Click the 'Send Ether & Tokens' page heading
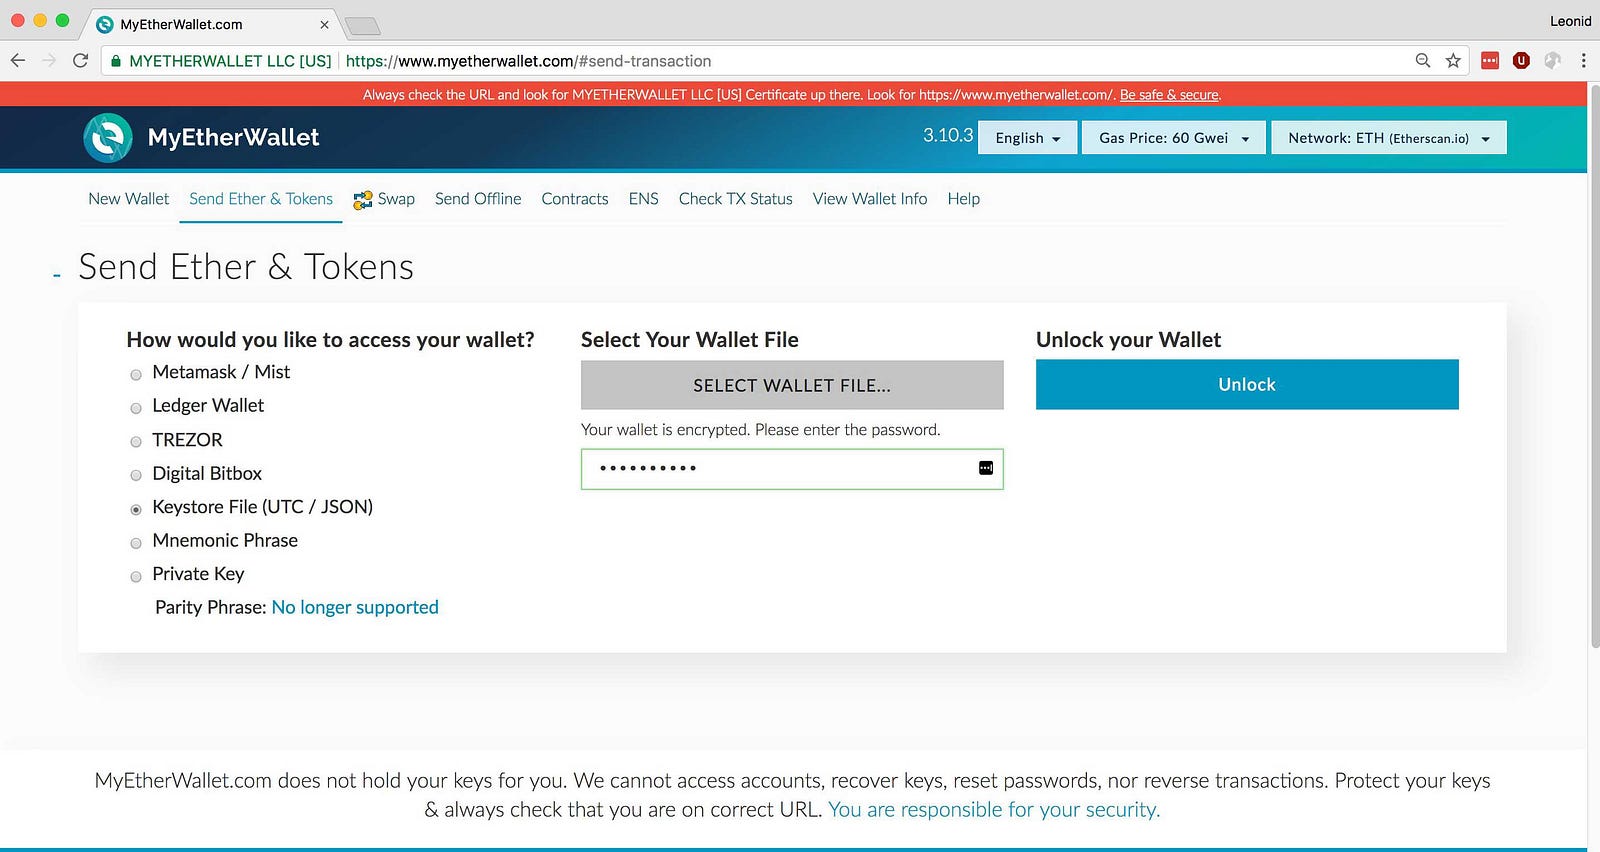1600x852 pixels. 246,267
